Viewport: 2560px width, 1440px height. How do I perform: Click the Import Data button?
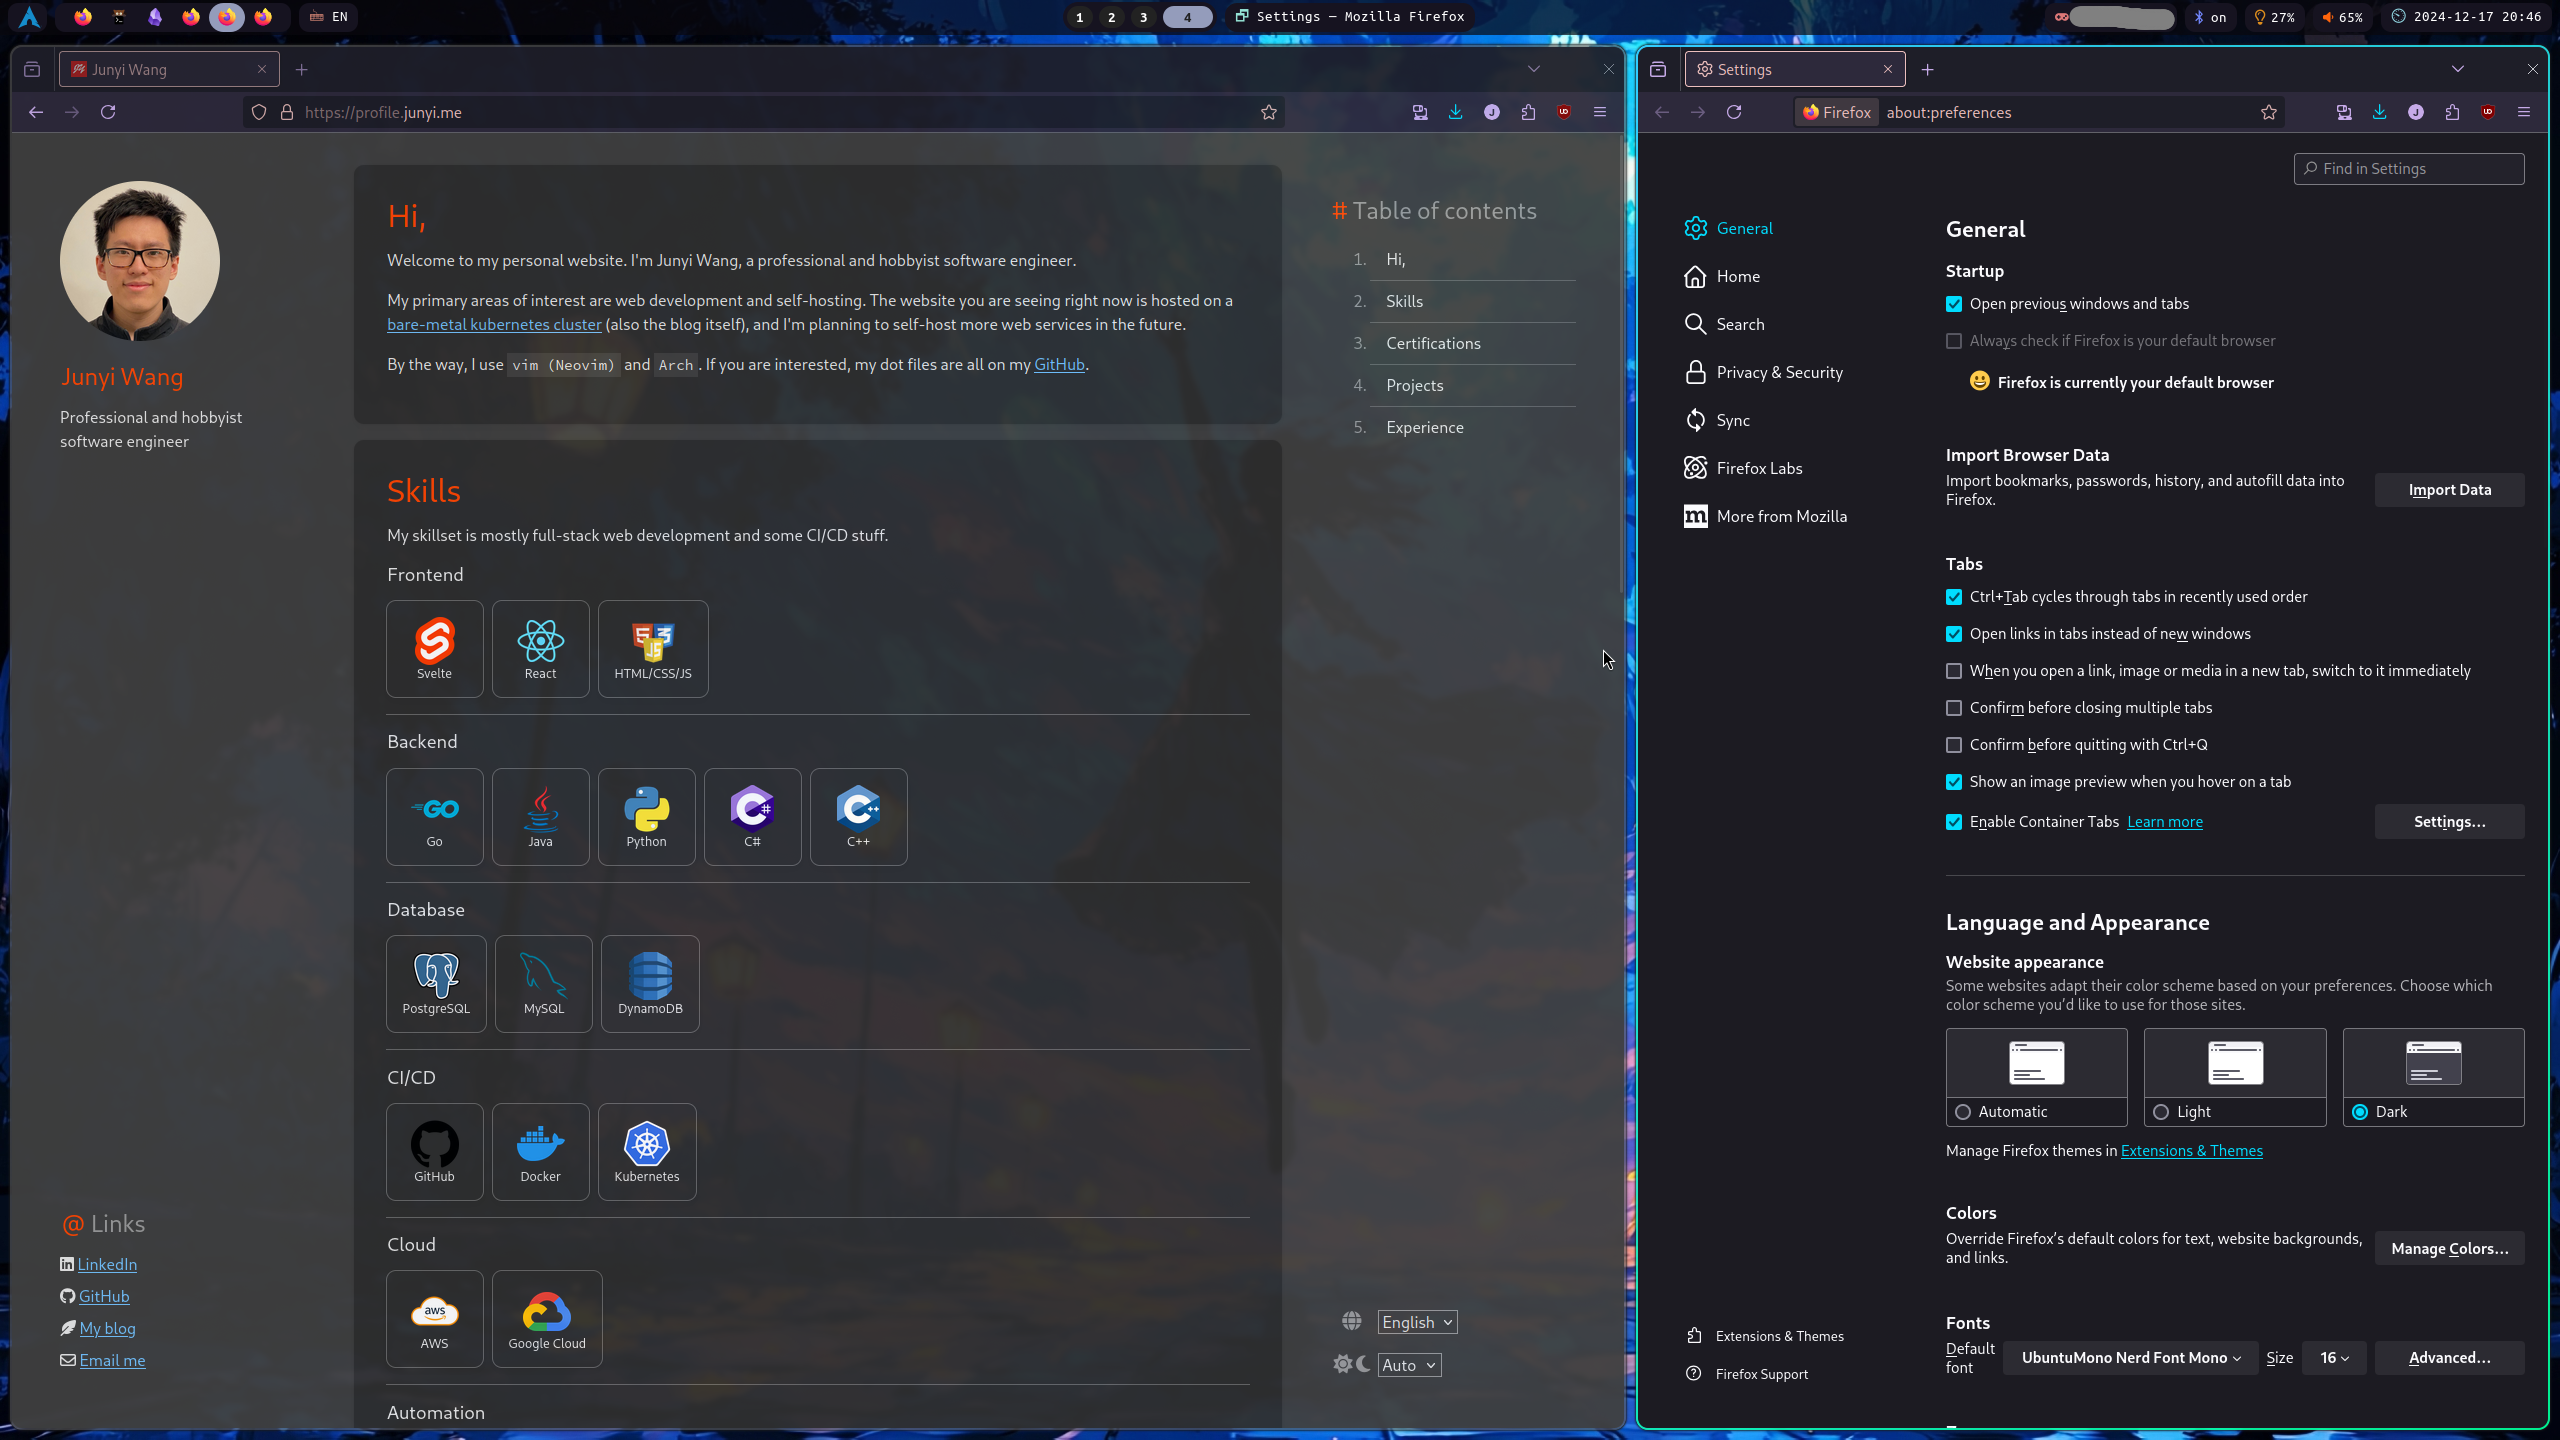point(2449,490)
